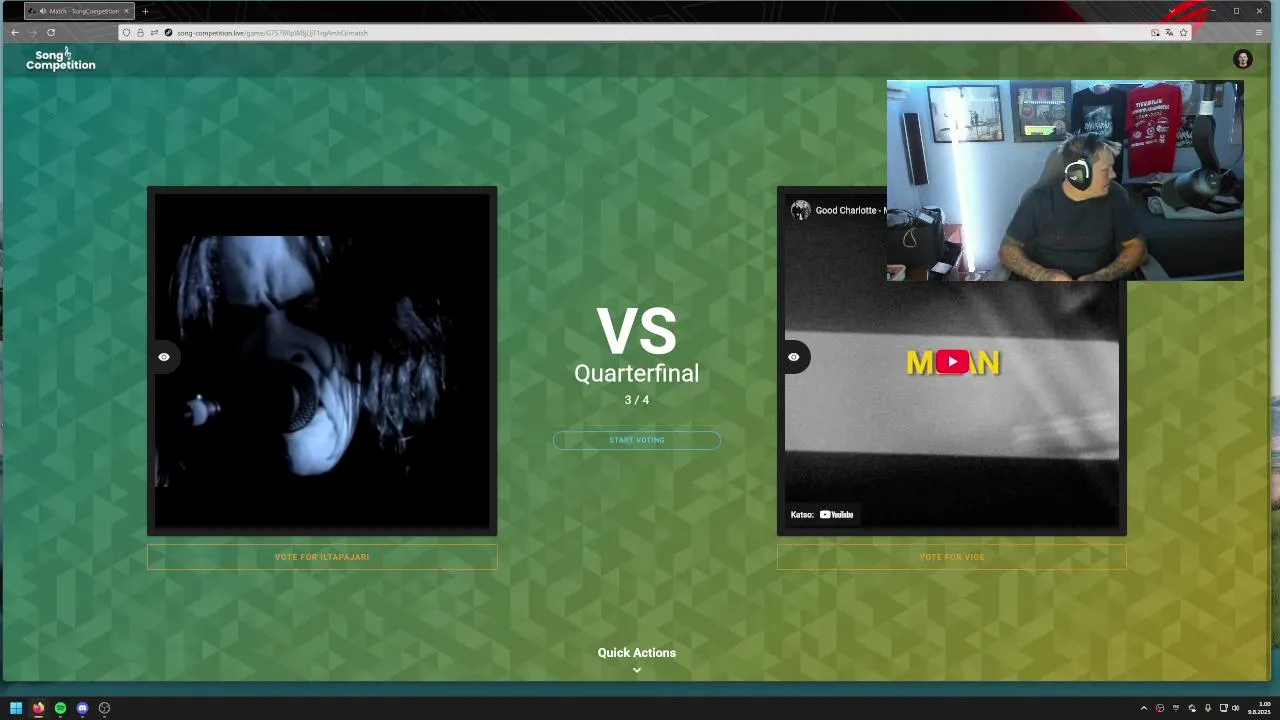The image size is (1280, 720).
Task: Open the list all tabs dropdown
Action: pos(1172,11)
